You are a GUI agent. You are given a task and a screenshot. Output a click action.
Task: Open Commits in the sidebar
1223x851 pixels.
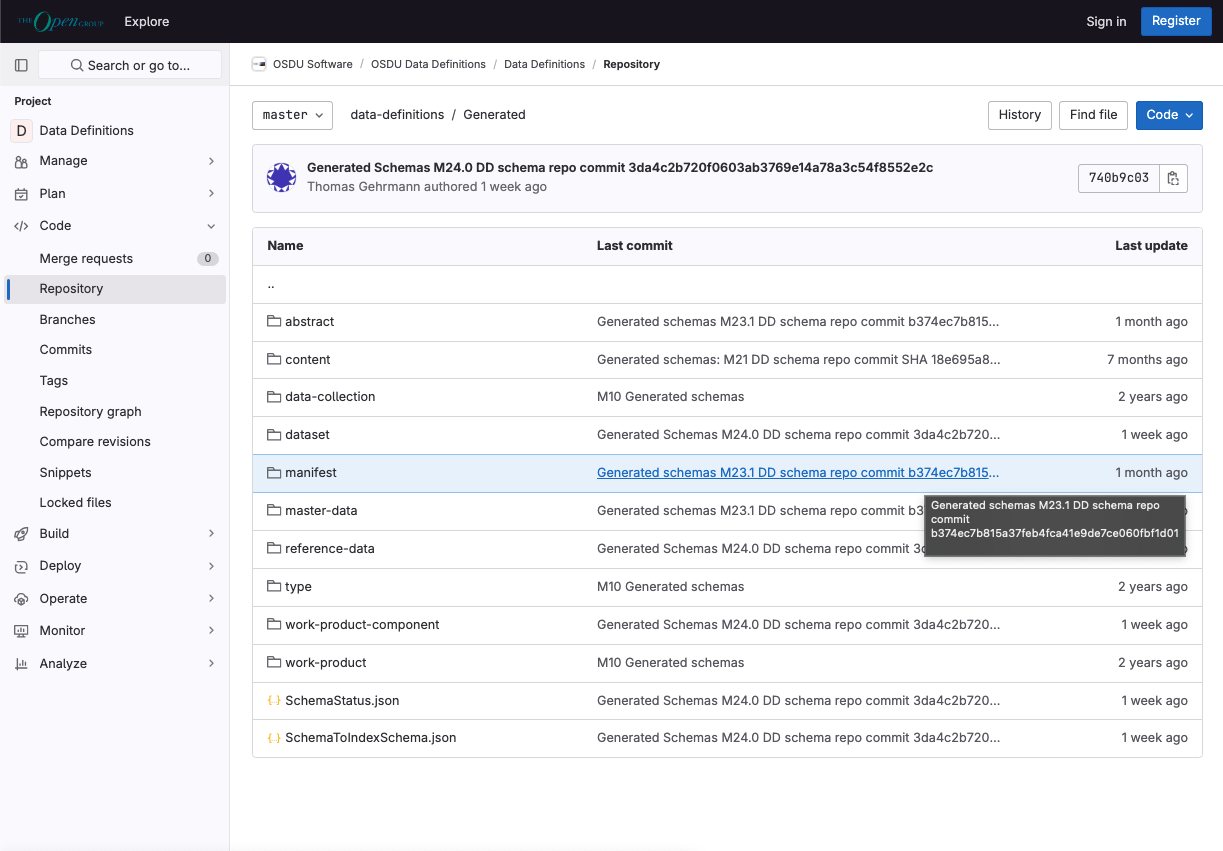[115, 350]
